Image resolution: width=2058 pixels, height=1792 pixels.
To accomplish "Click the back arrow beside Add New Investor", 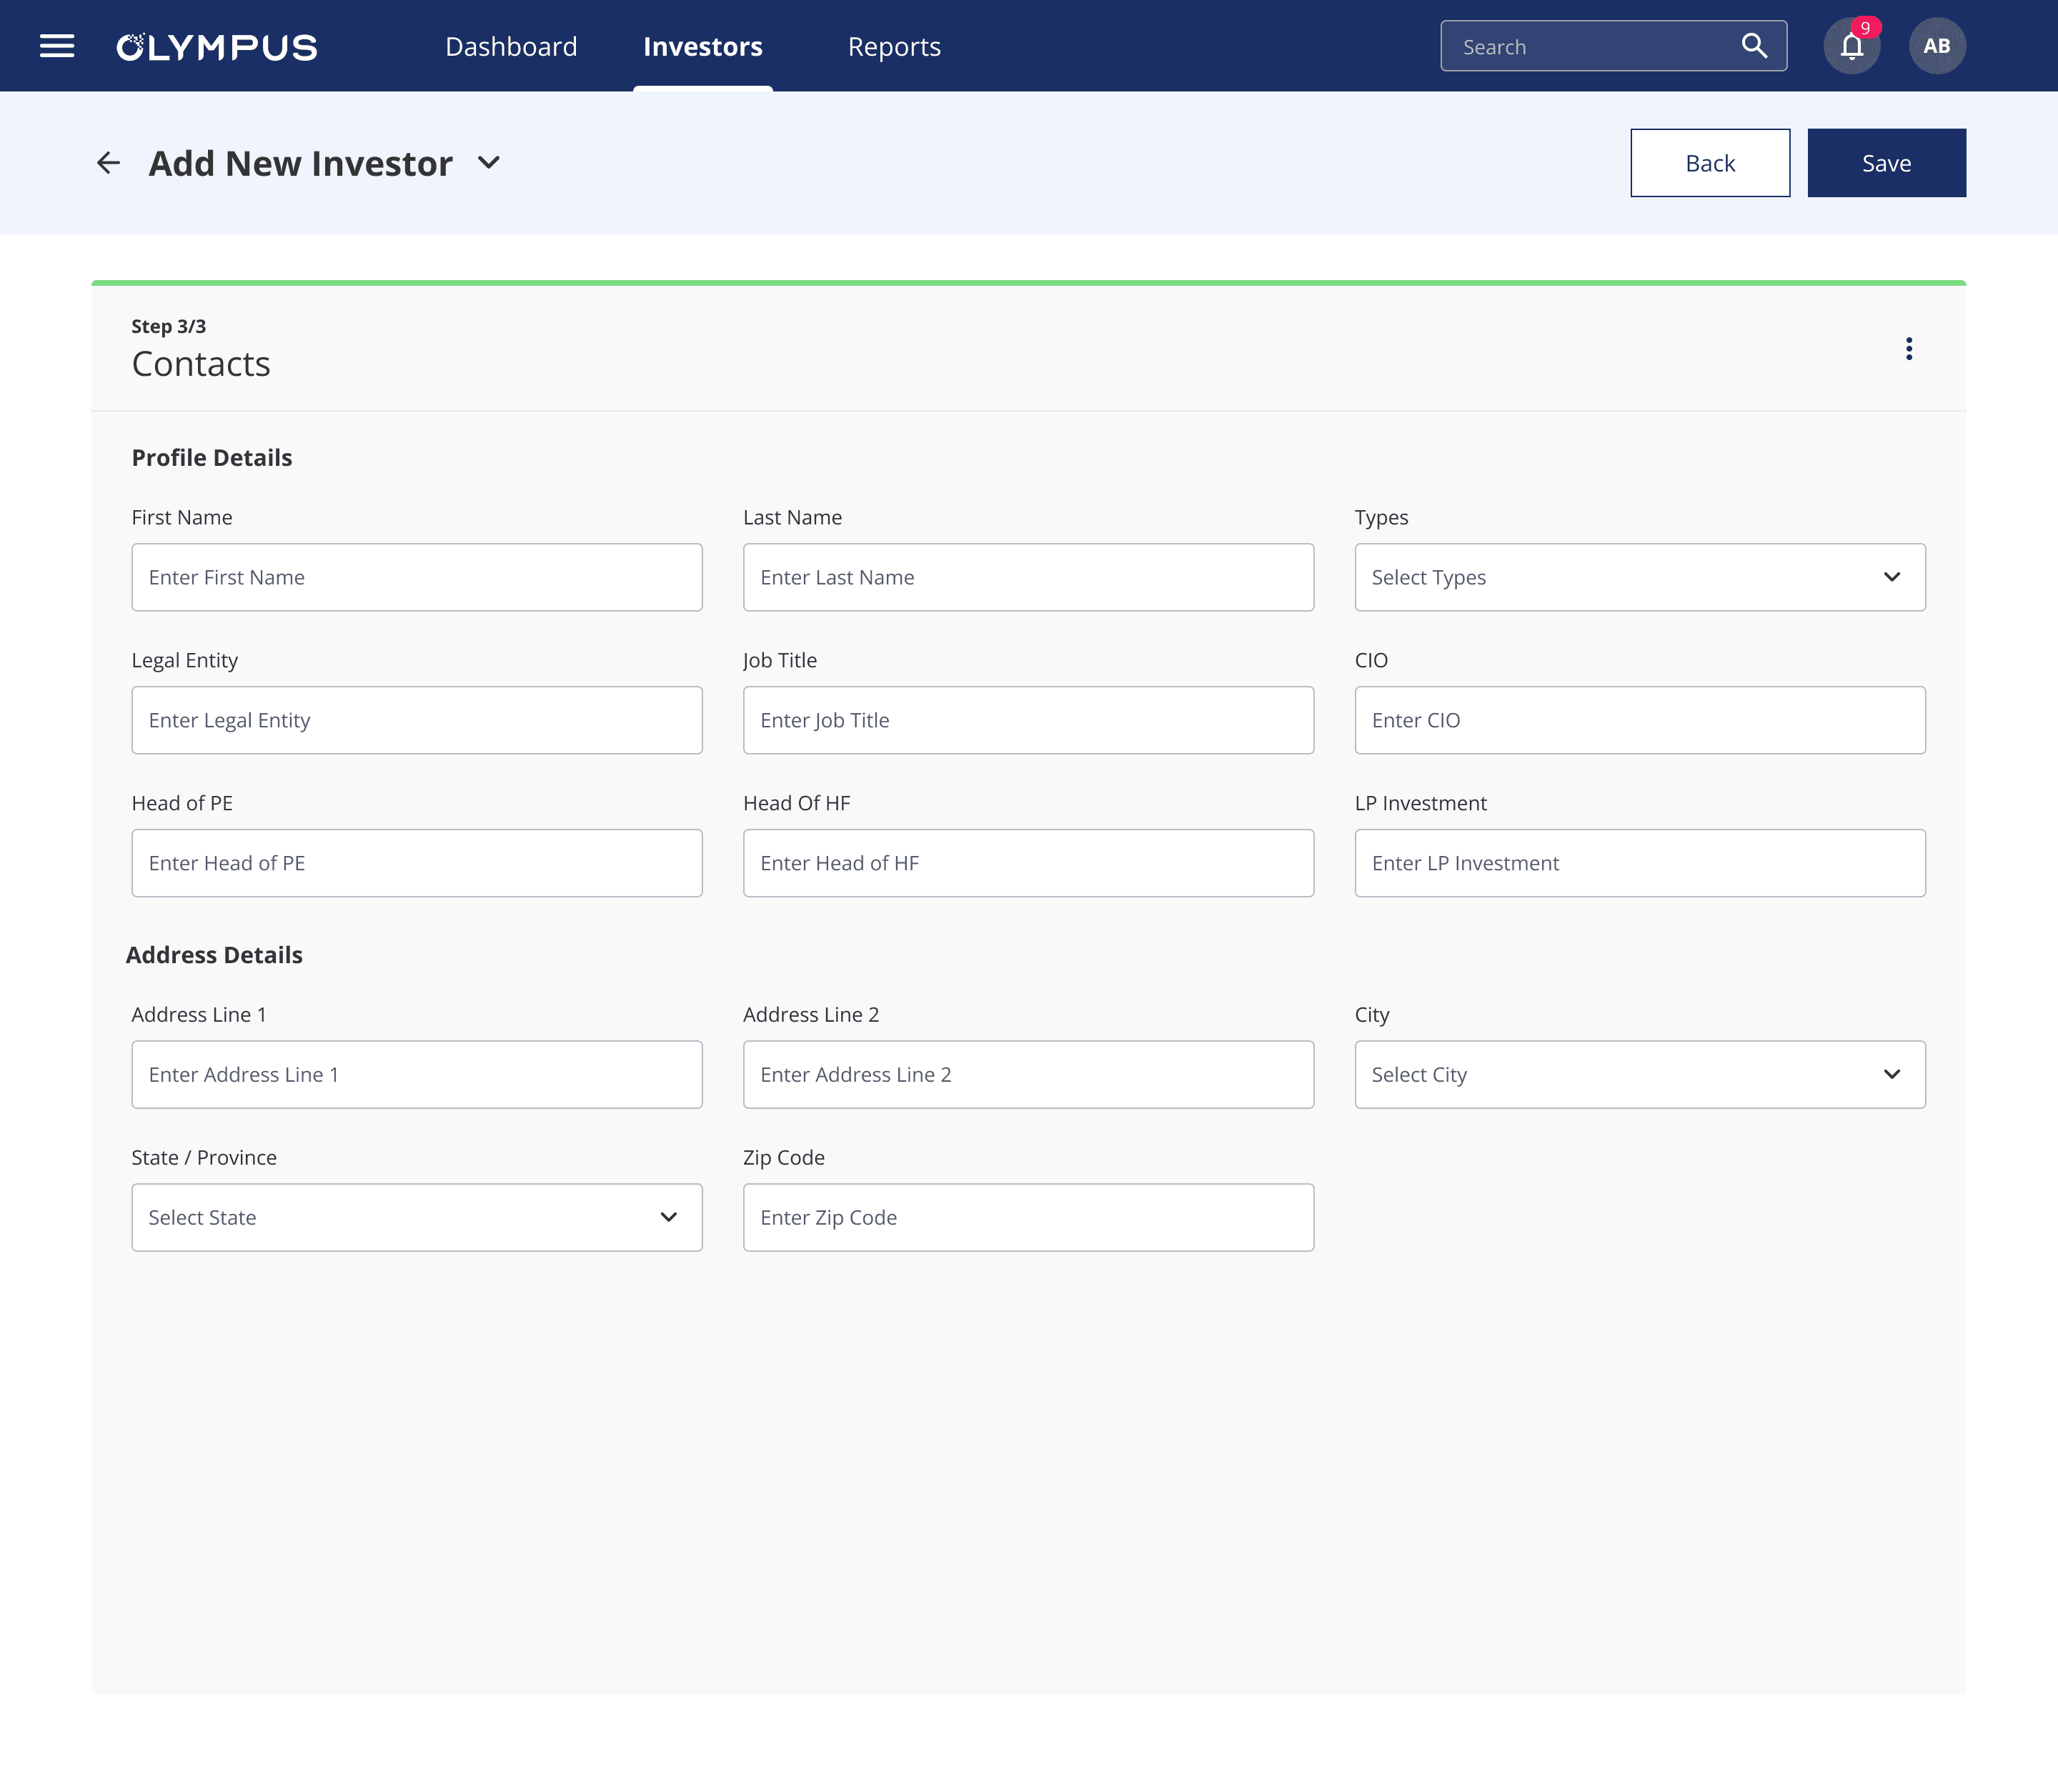I will pyautogui.click(x=108, y=163).
